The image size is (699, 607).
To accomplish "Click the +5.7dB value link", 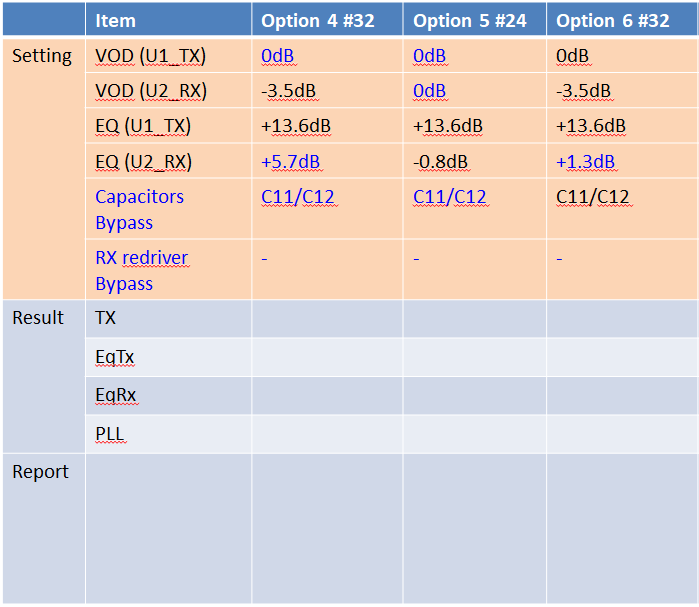I will coord(289,162).
